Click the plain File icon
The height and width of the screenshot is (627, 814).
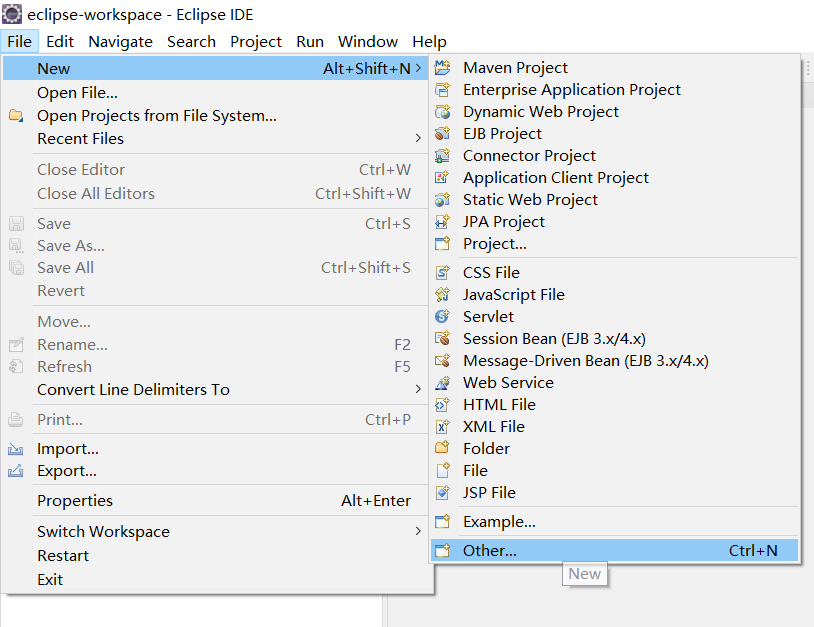442,470
